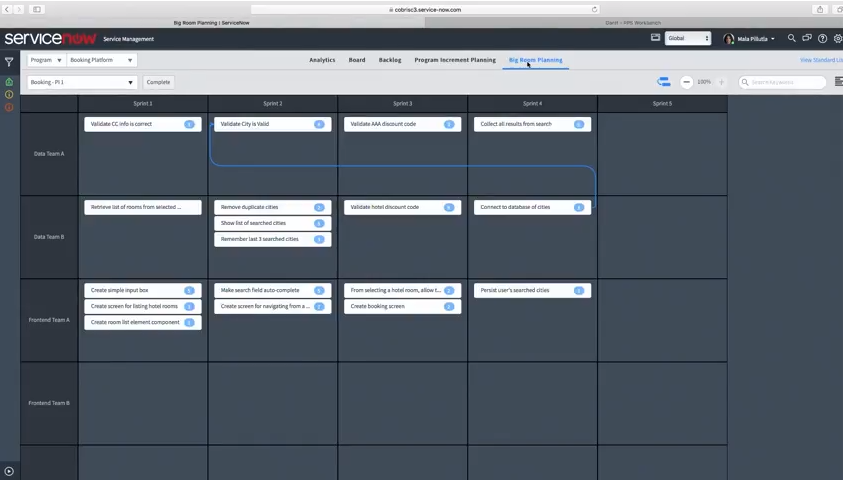This screenshot has width=843, height=480.
Task: Click the yellow circle sidebar icon
Action: 9,95
